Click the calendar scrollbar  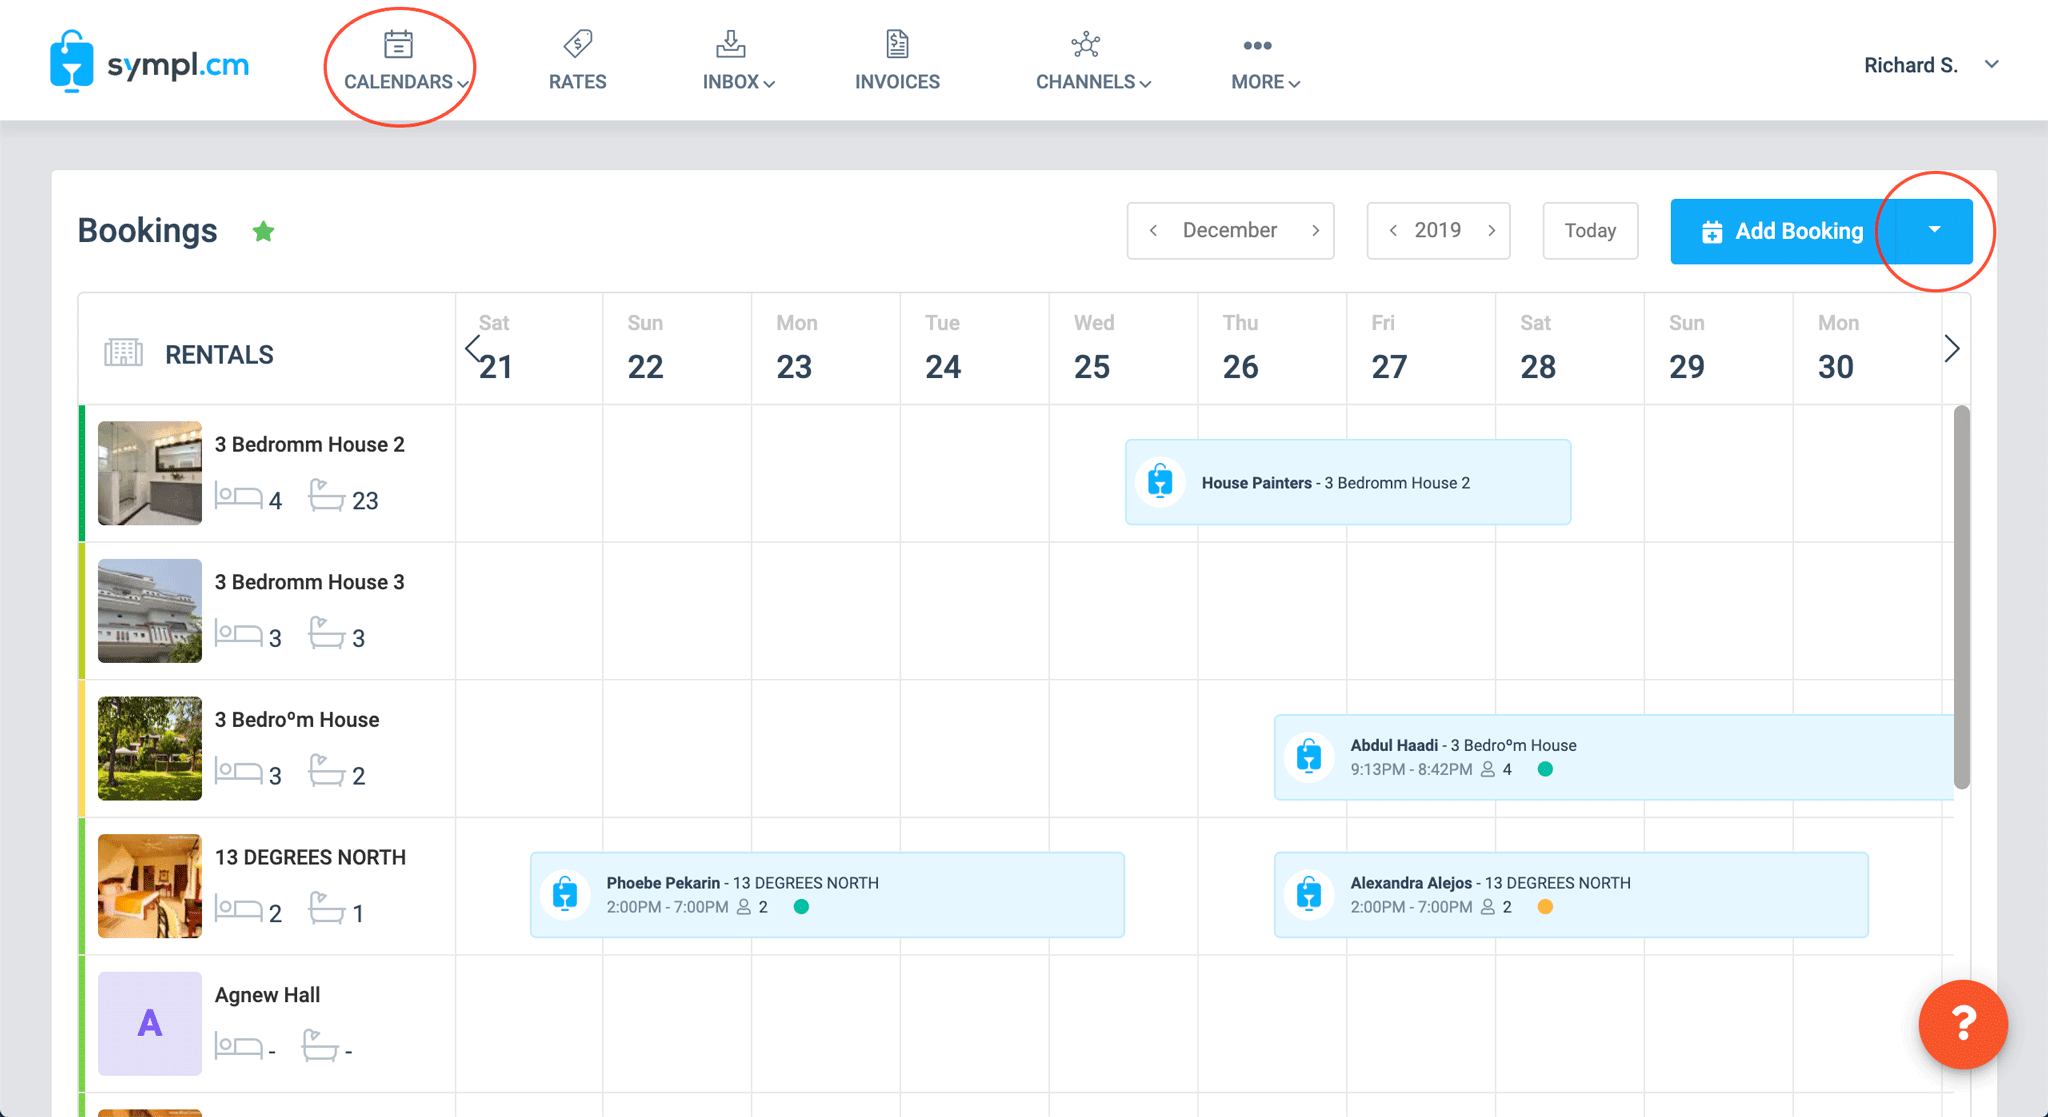(1962, 597)
